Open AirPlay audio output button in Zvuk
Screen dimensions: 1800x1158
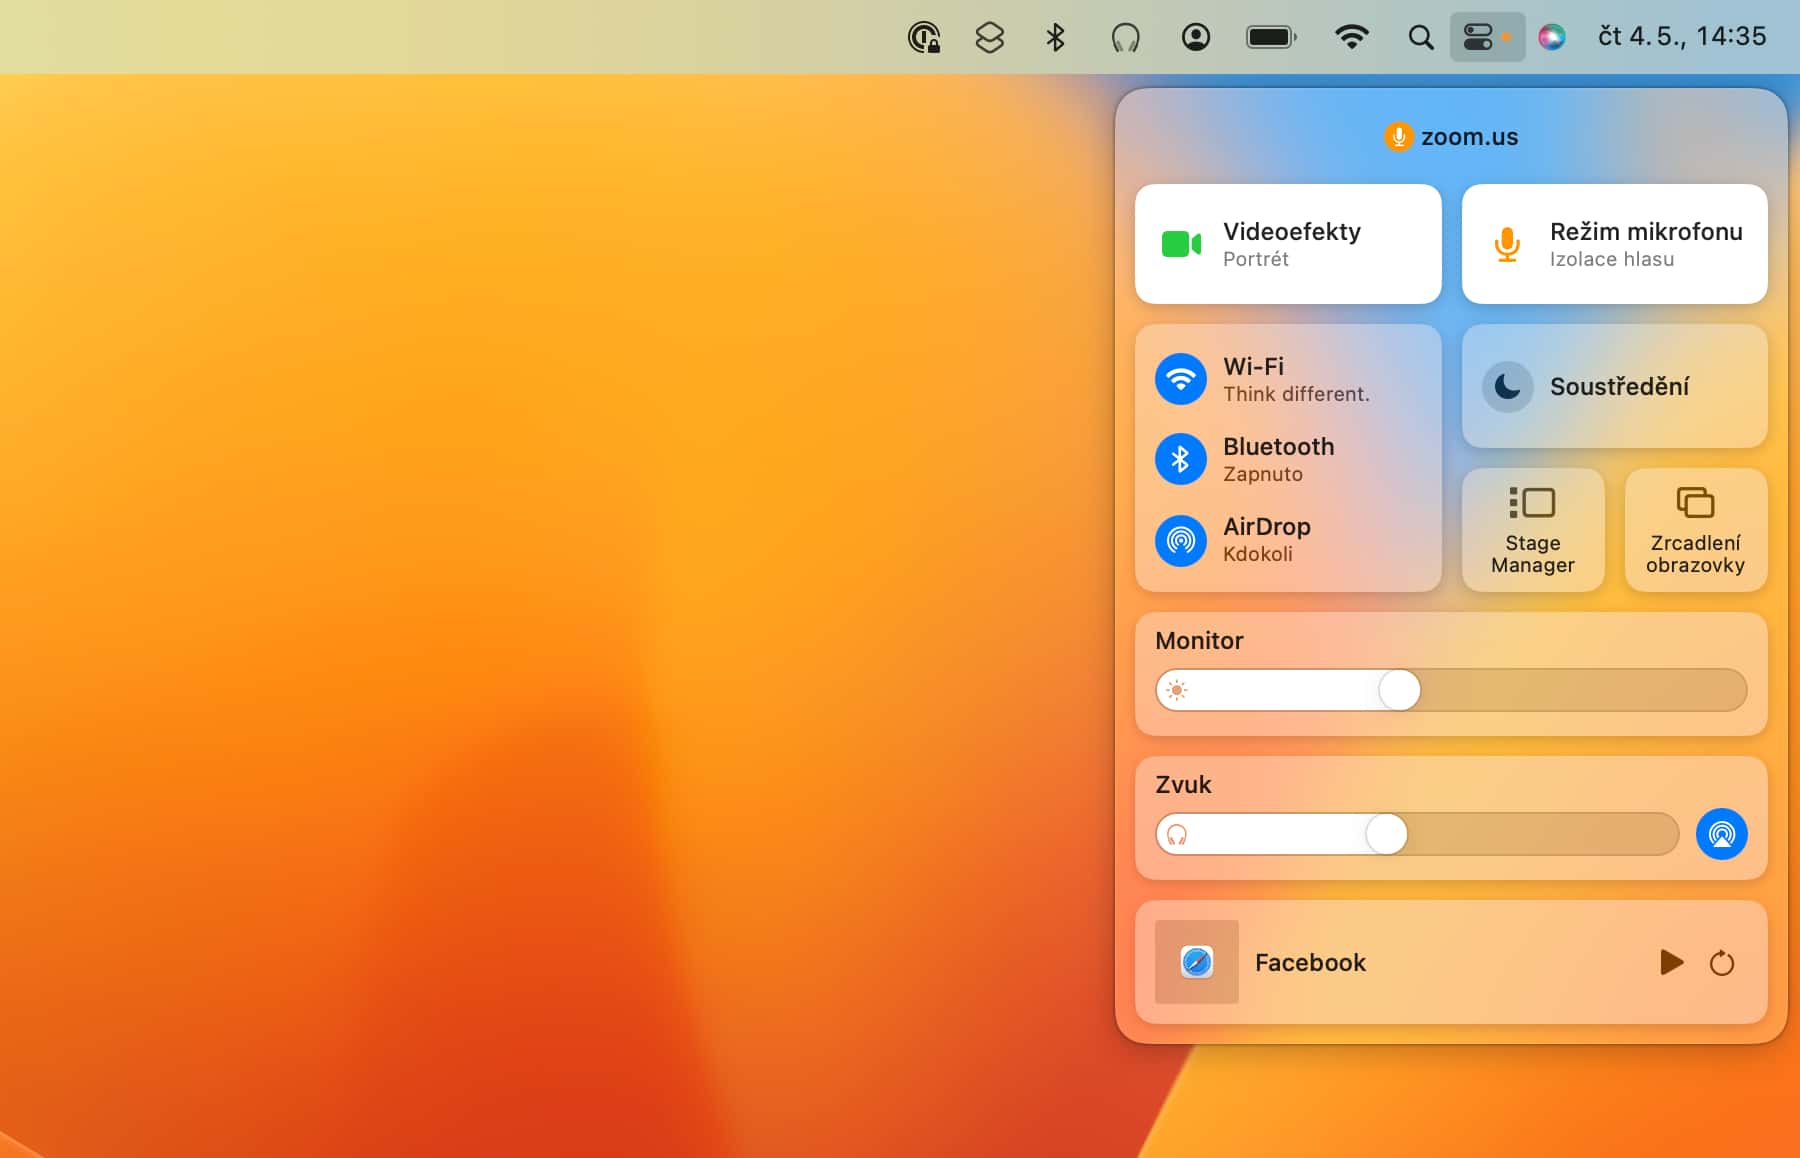[1721, 834]
